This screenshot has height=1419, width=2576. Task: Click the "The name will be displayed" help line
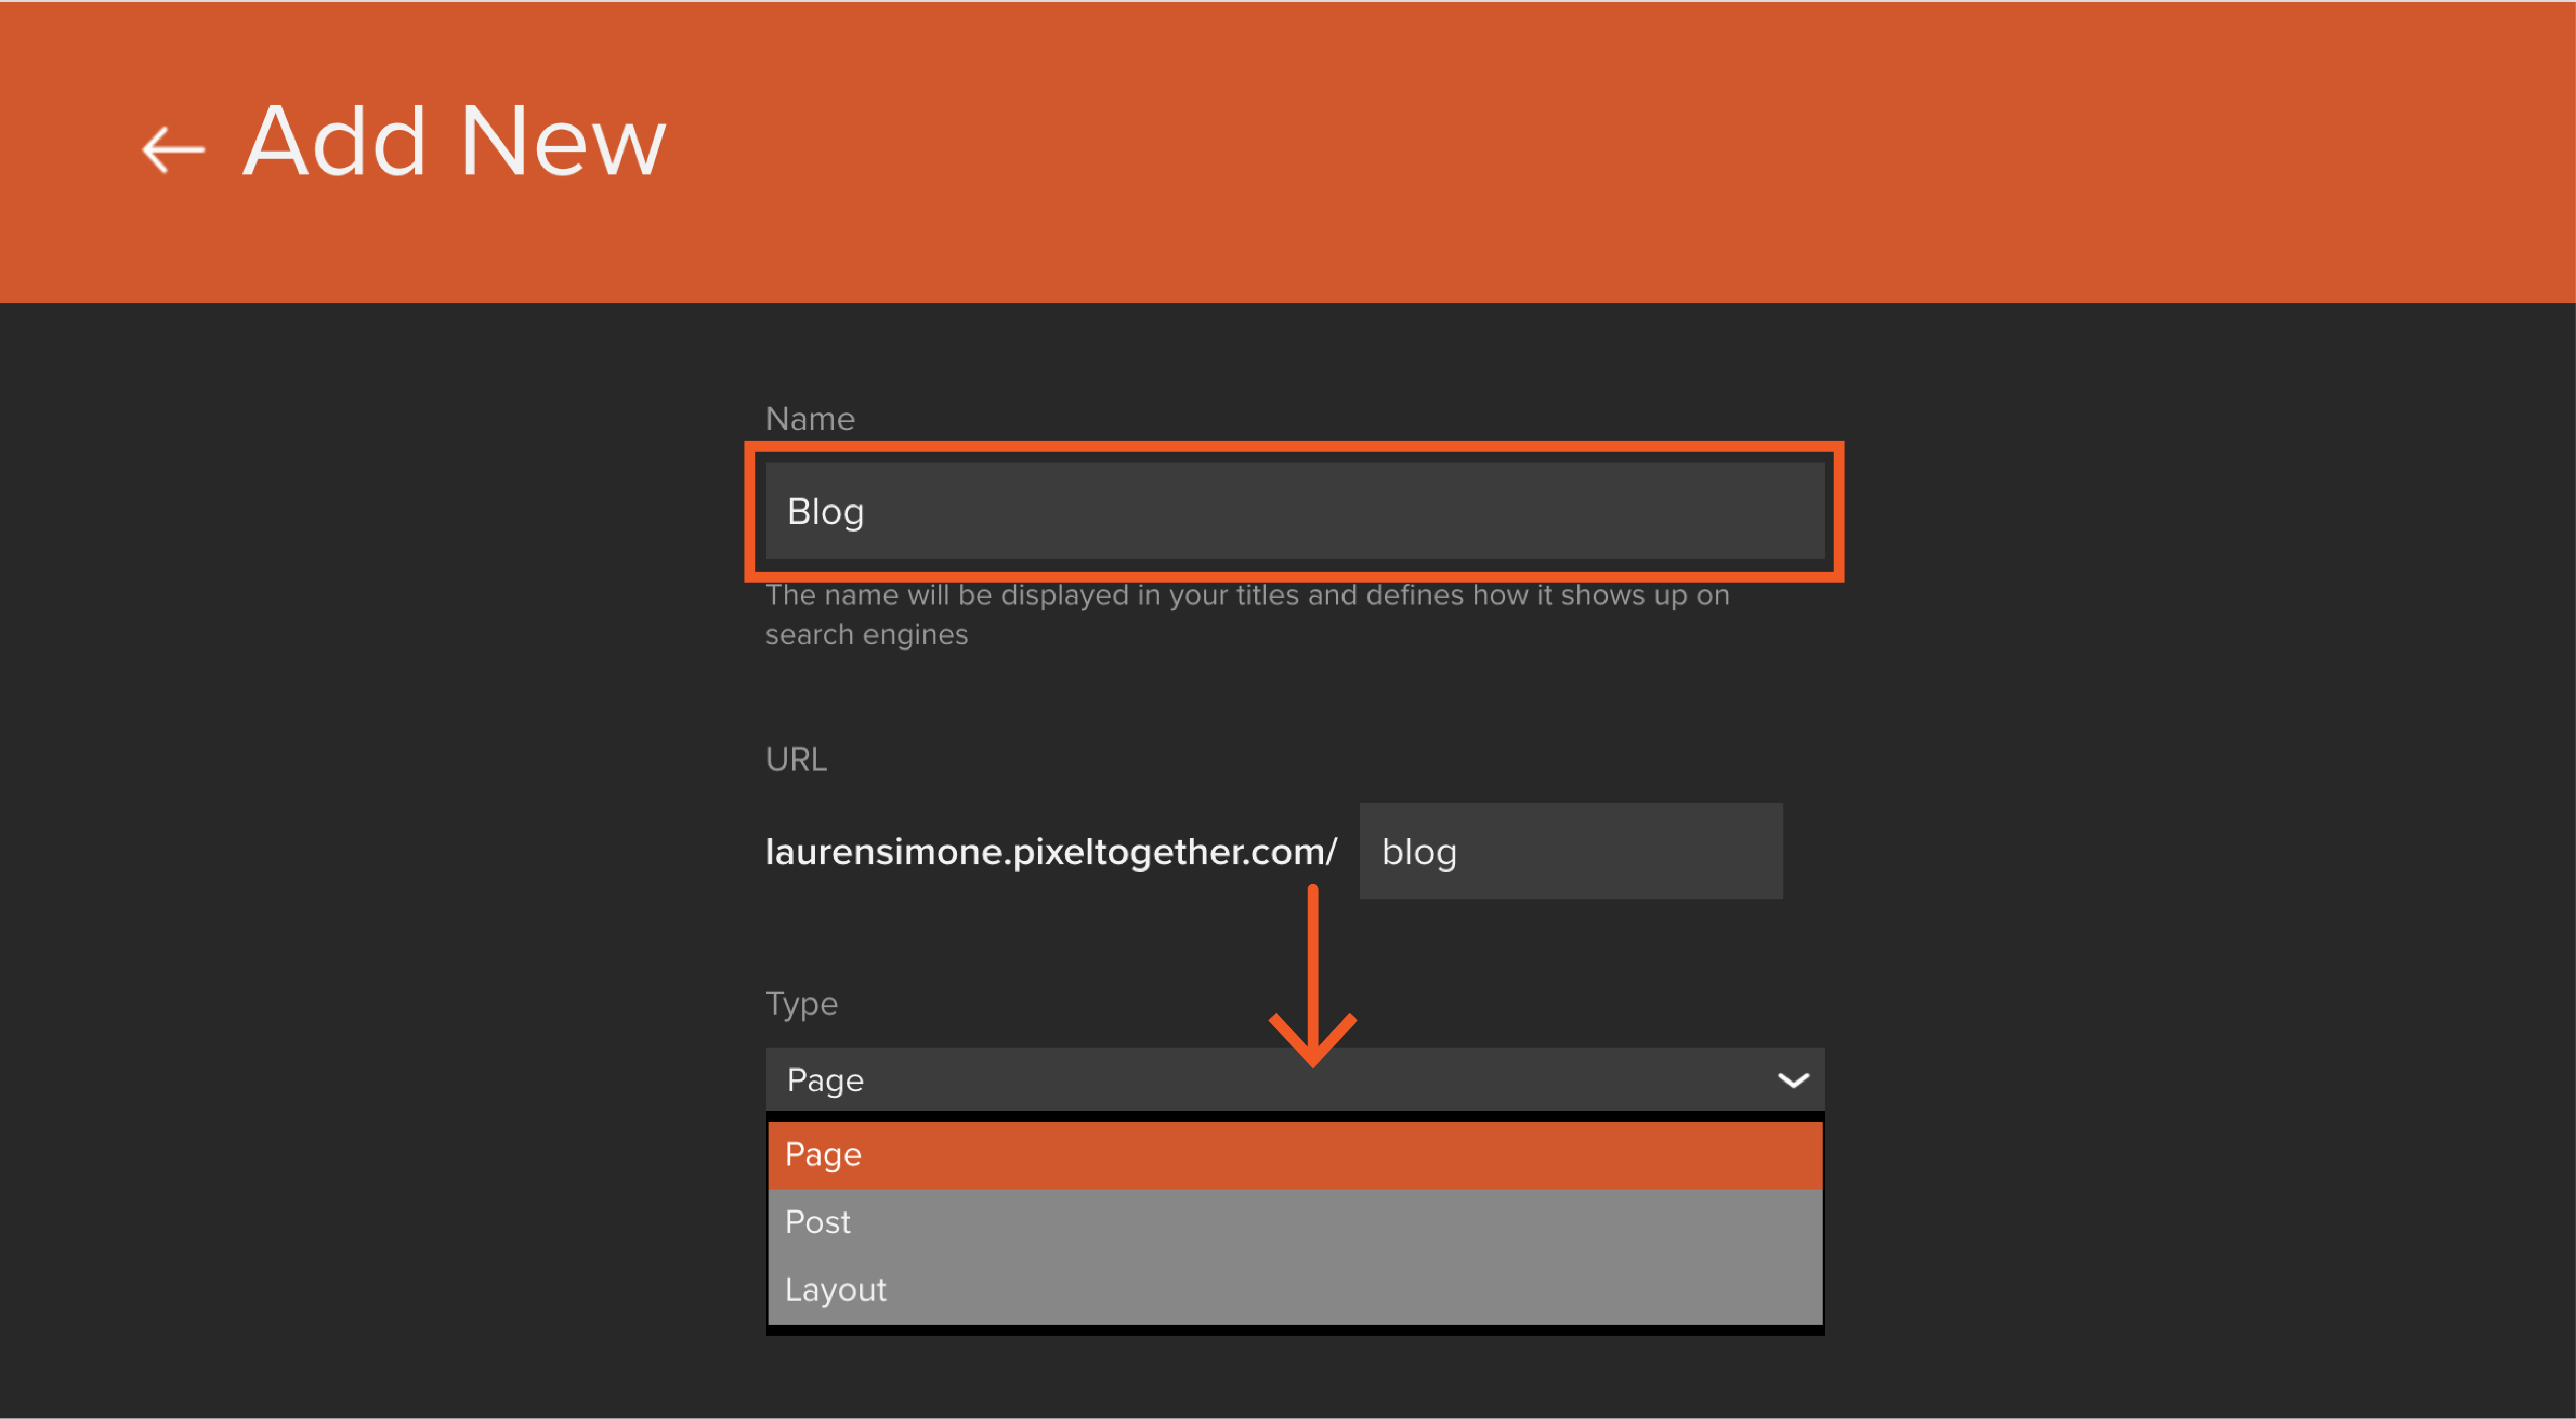coord(1246,596)
